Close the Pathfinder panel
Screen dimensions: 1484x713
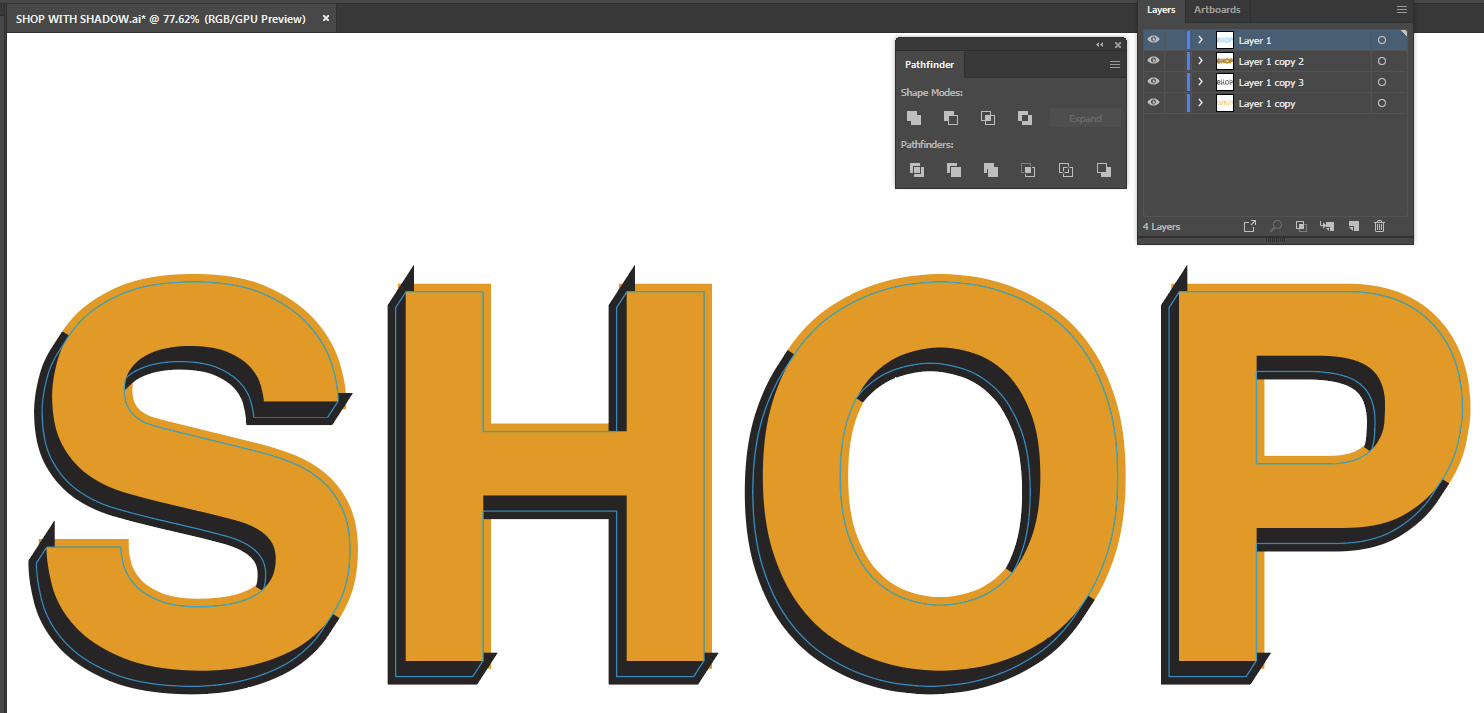click(1118, 45)
